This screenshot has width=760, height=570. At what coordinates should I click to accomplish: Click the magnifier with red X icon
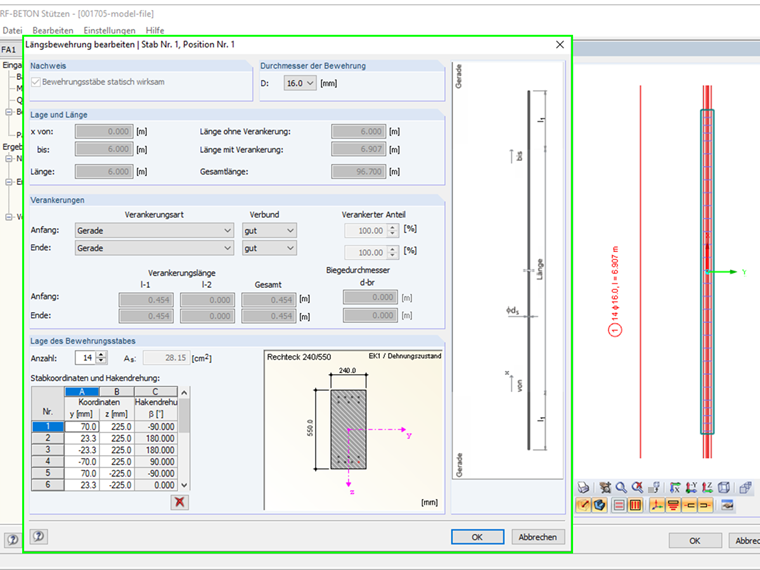[637, 488]
